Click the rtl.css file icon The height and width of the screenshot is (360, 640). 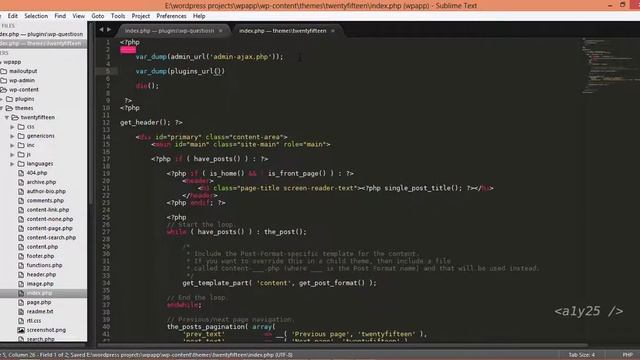pyautogui.click(x=21, y=321)
